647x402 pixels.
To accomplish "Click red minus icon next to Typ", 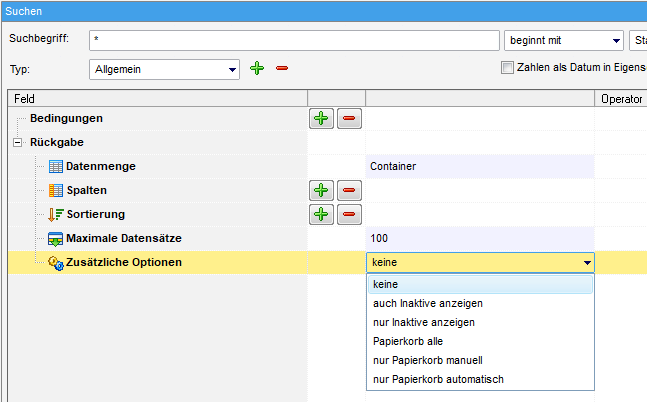I will [x=282, y=68].
